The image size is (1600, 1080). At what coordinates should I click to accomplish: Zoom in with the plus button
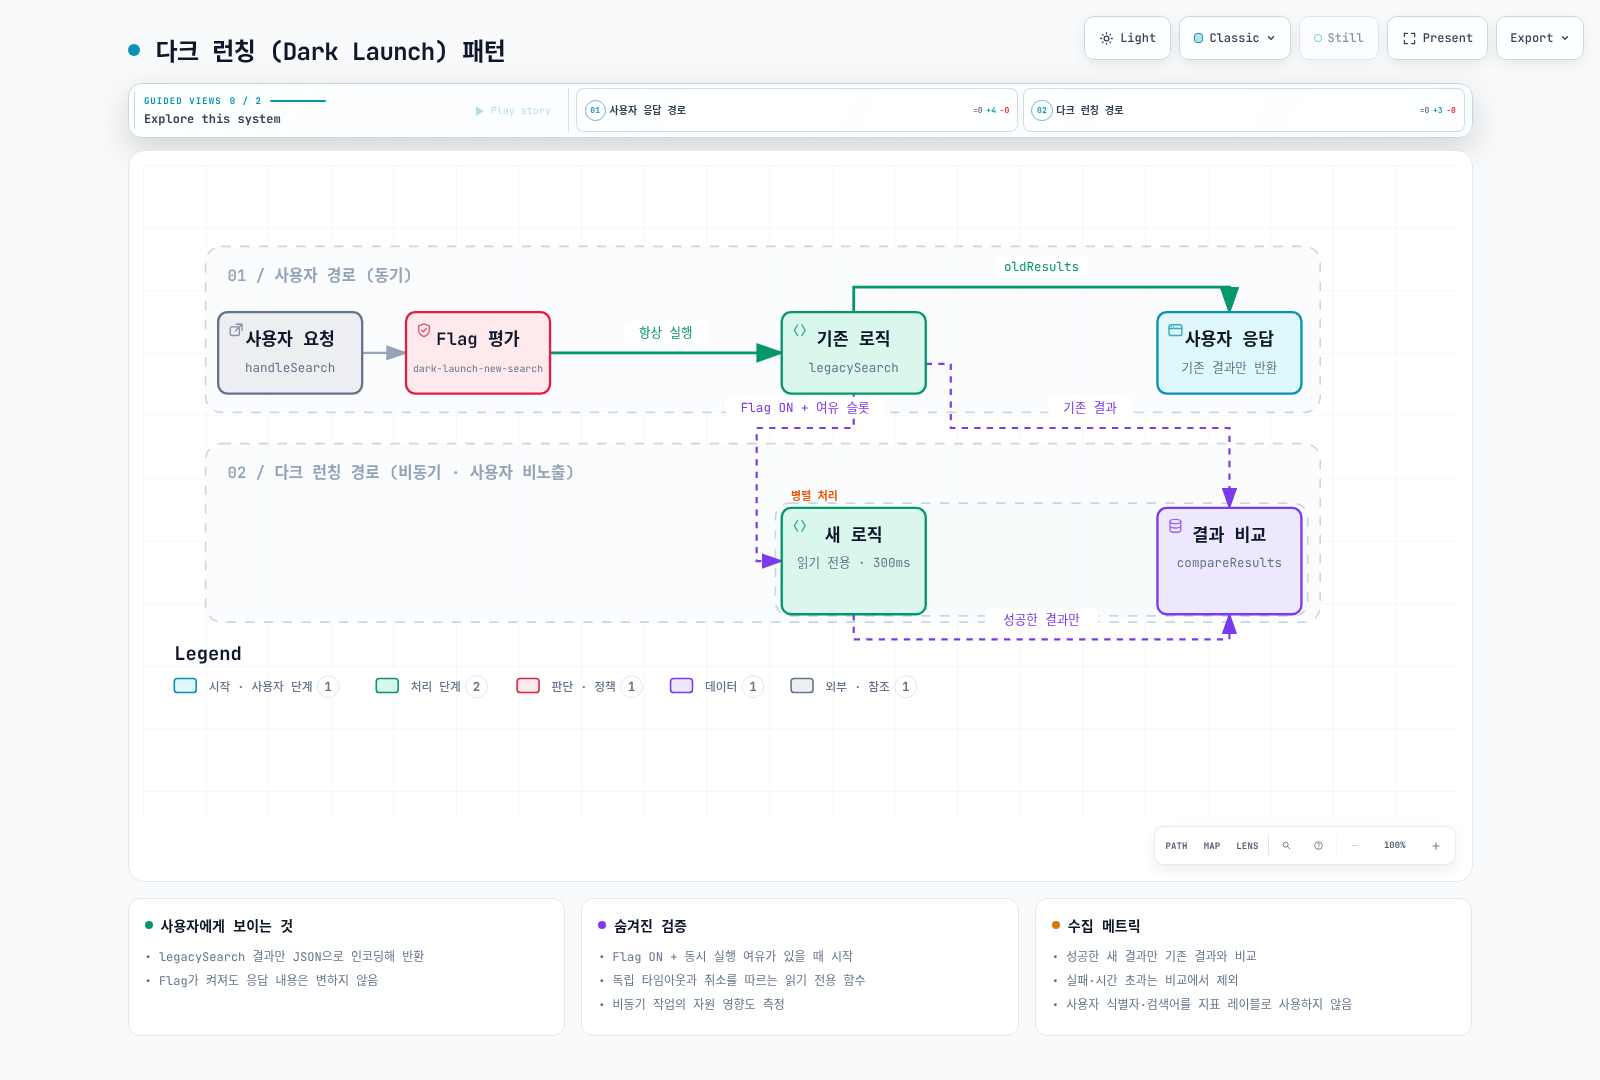(x=1436, y=846)
